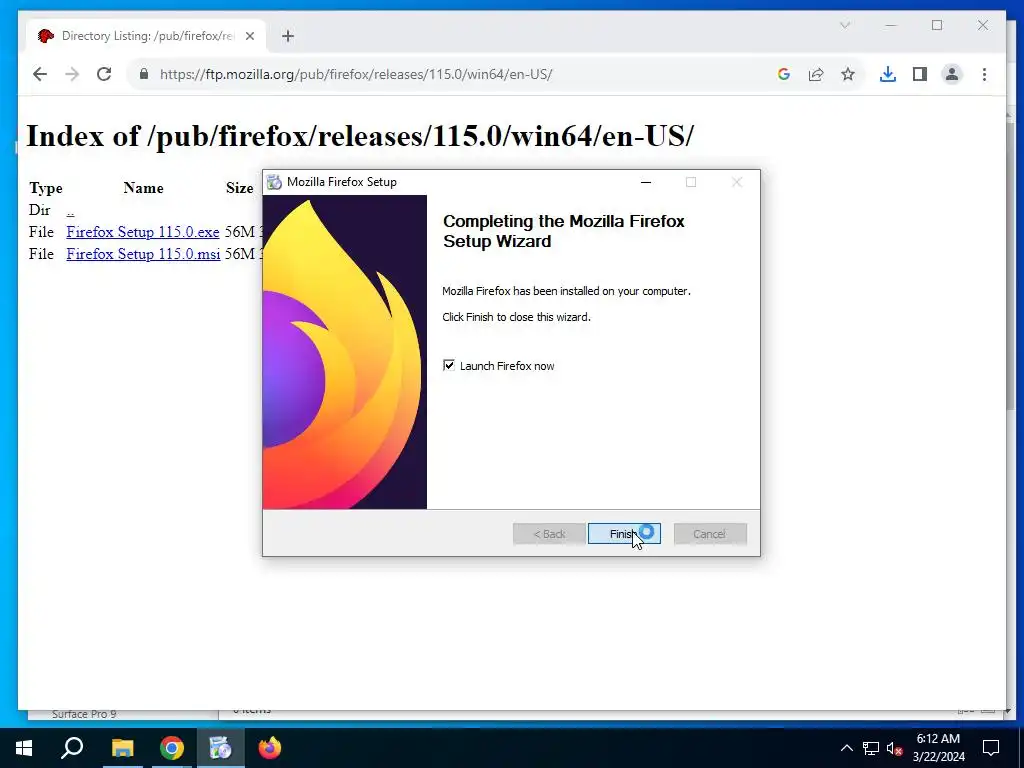This screenshot has width=1024, height=768.
Task: Click the 'Size' column header text
Action: 240,188
